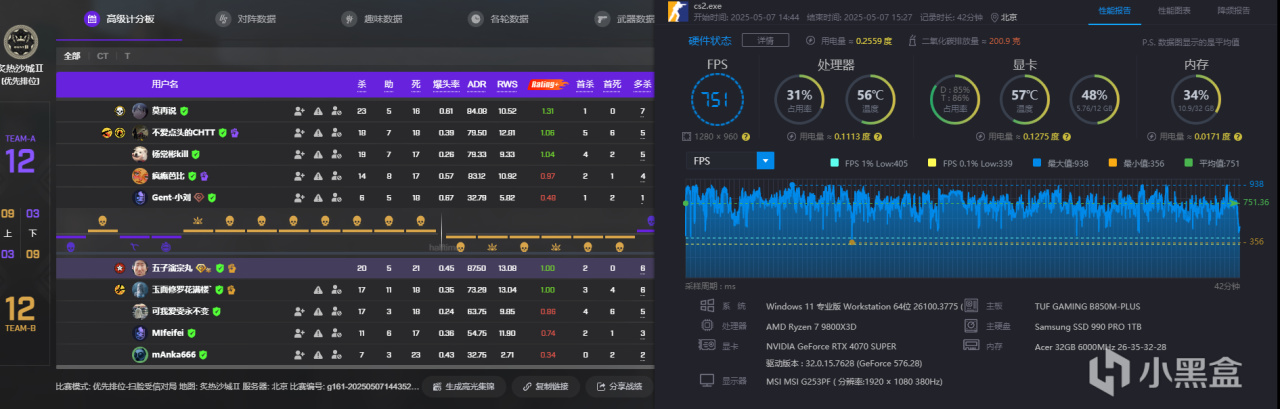Report warning icon for 玉面修罗花满楼
The image size is (1280, 409).
318,290
